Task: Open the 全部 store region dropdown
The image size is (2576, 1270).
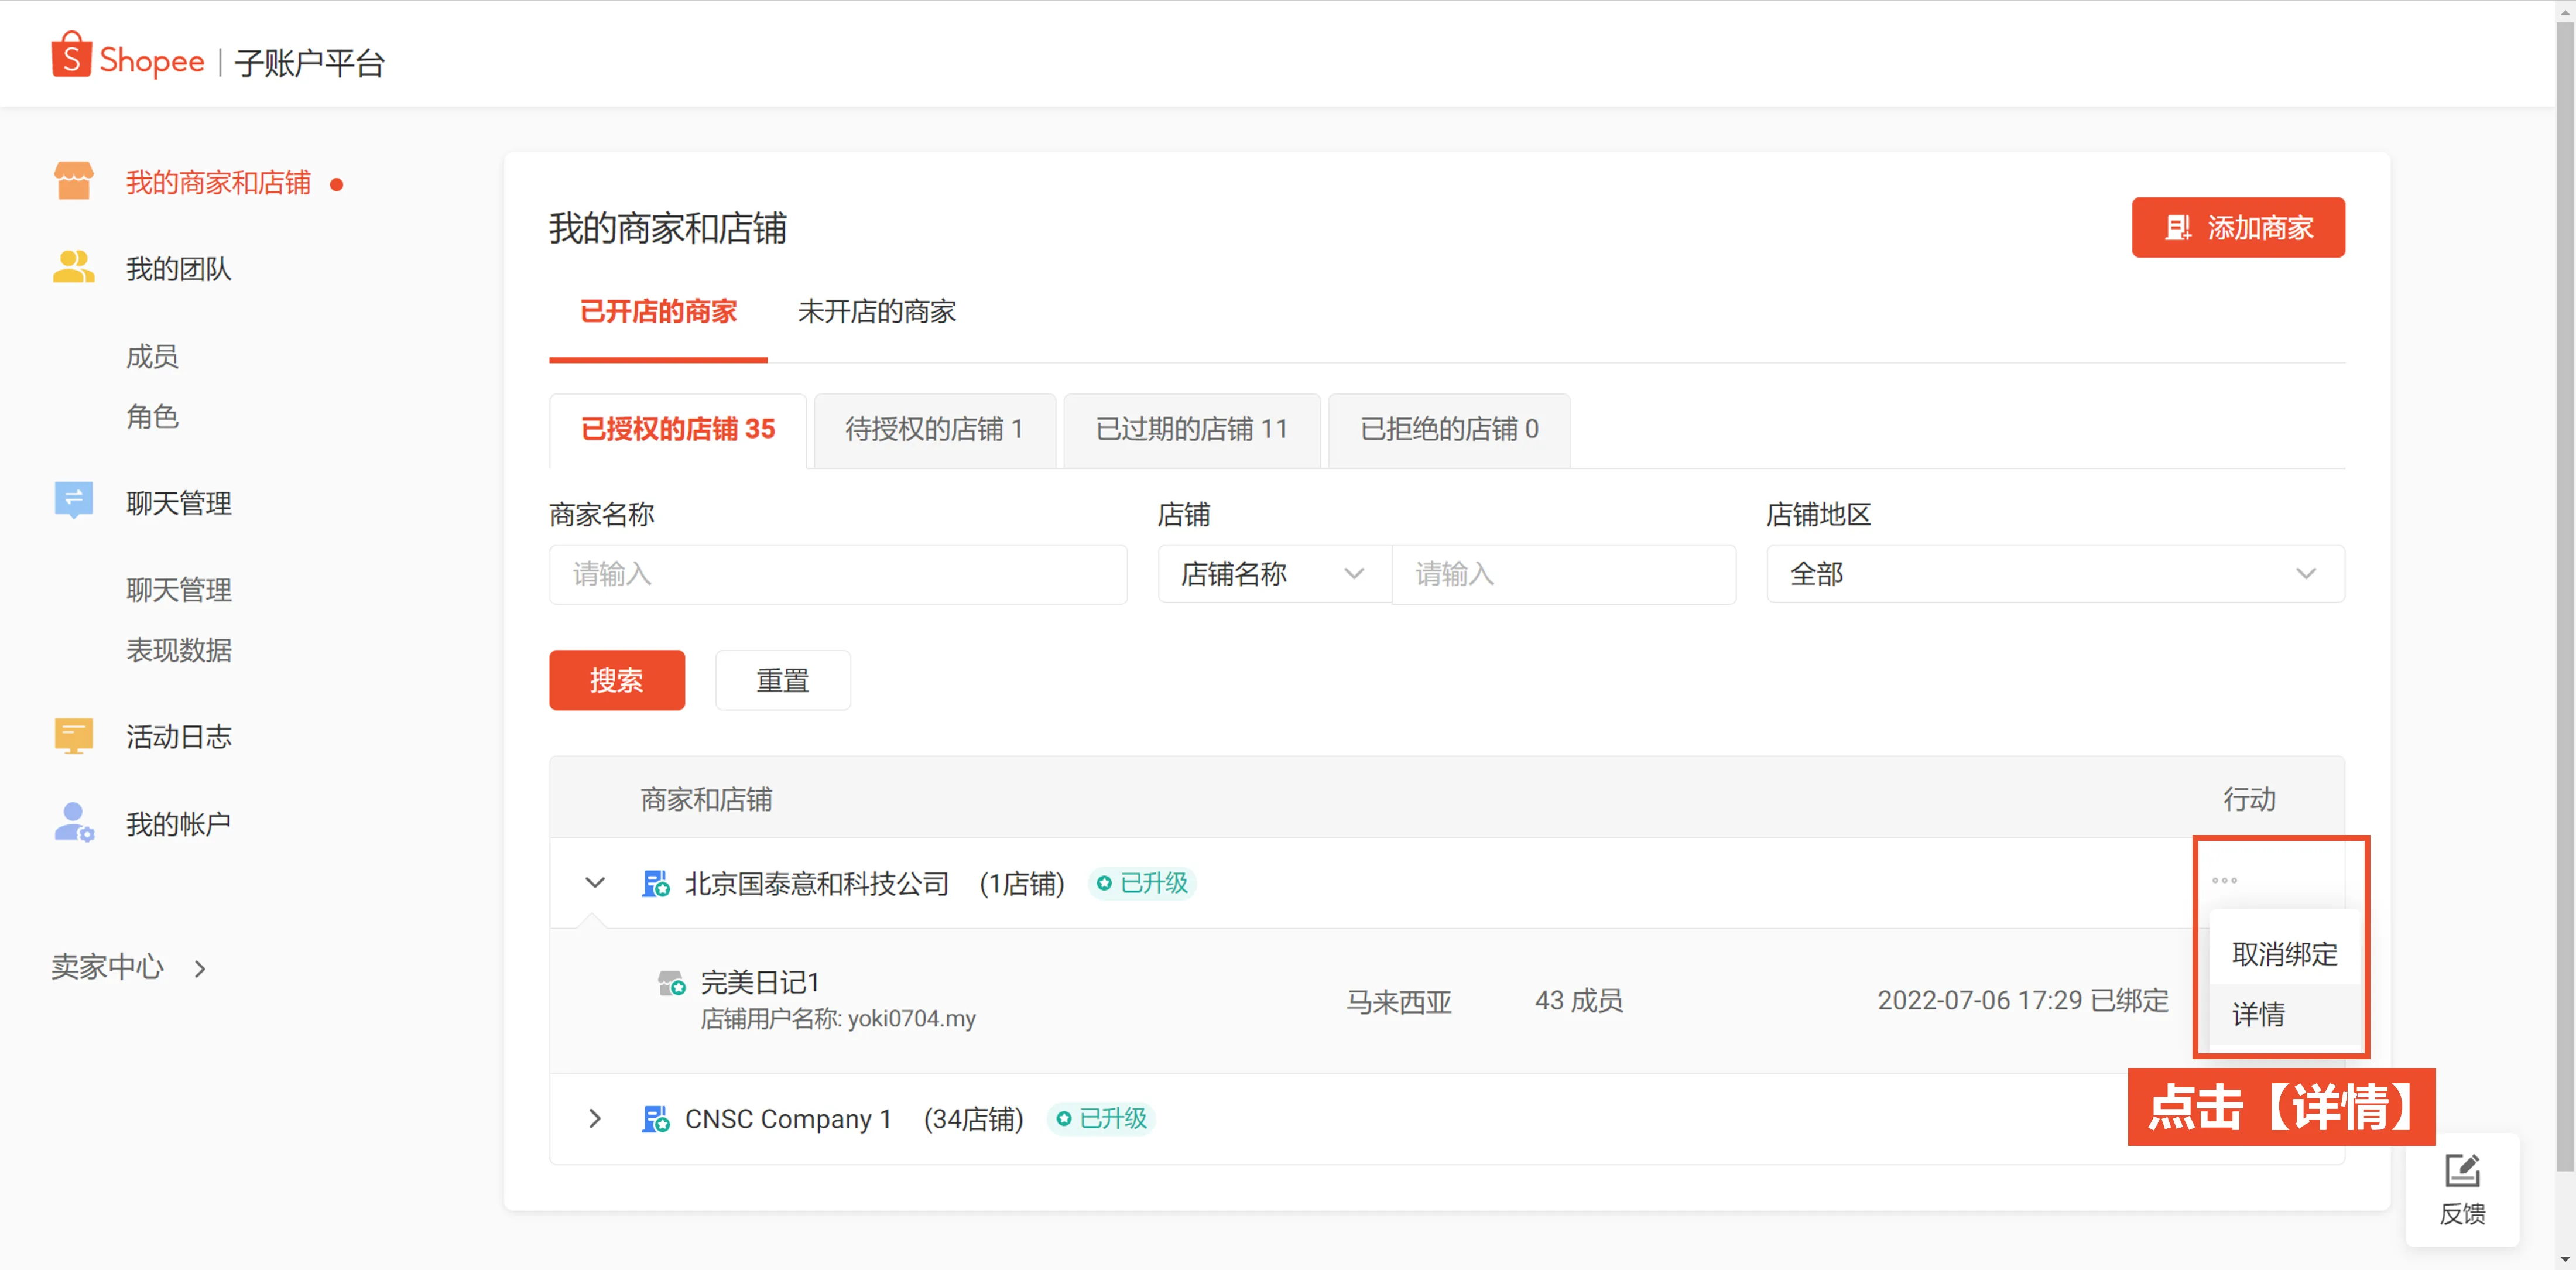Action: coord(2054,574)
